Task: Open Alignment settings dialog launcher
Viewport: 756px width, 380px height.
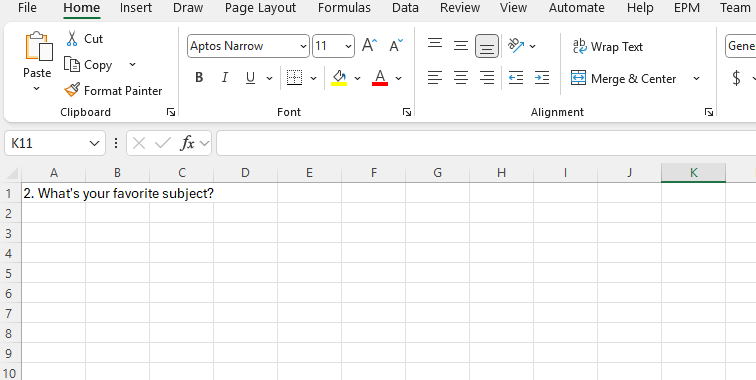Action: 709,112
